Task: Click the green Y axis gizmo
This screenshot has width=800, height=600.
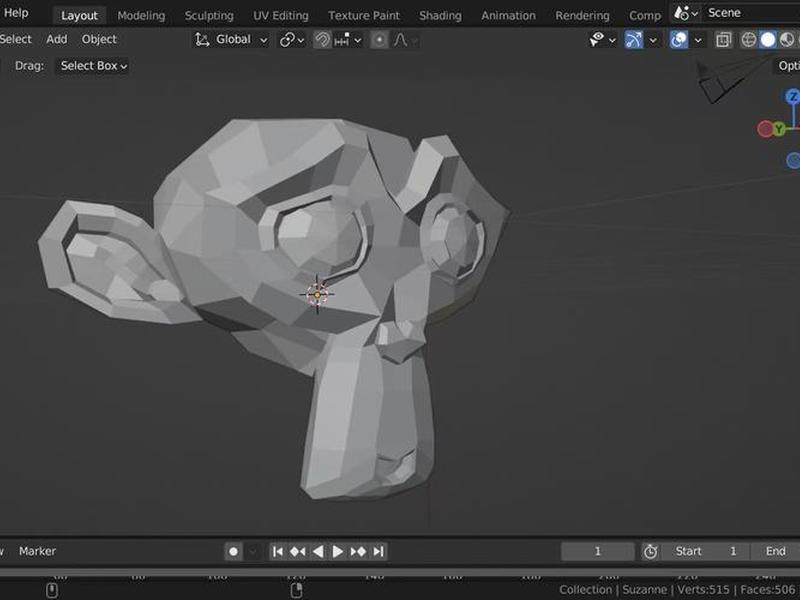Action: coord(779,129)
